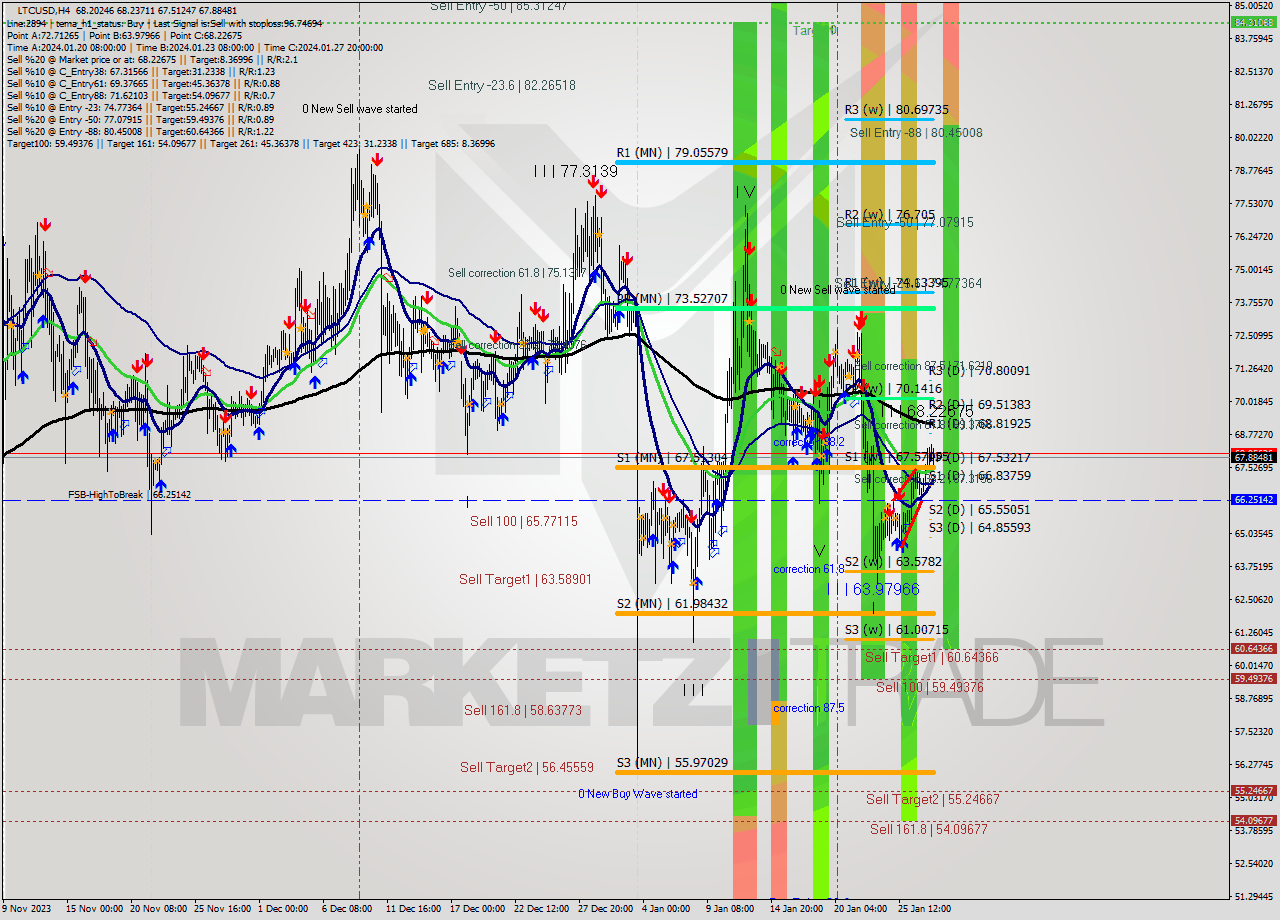Click the 'I I I 77.8139' wave label
This screenshot has width=1280, height=920.
click(x=575, y=171)
